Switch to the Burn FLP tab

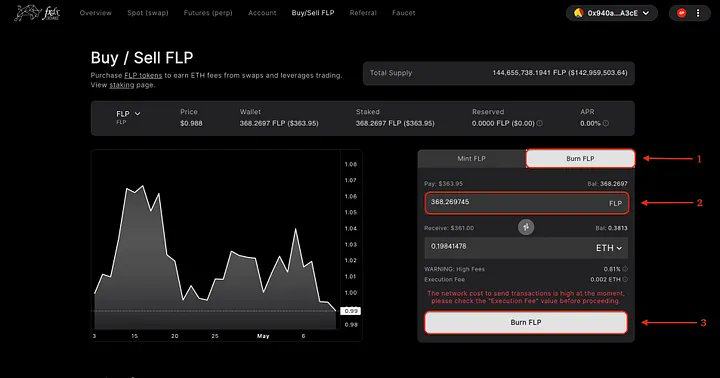click(580, 158)
